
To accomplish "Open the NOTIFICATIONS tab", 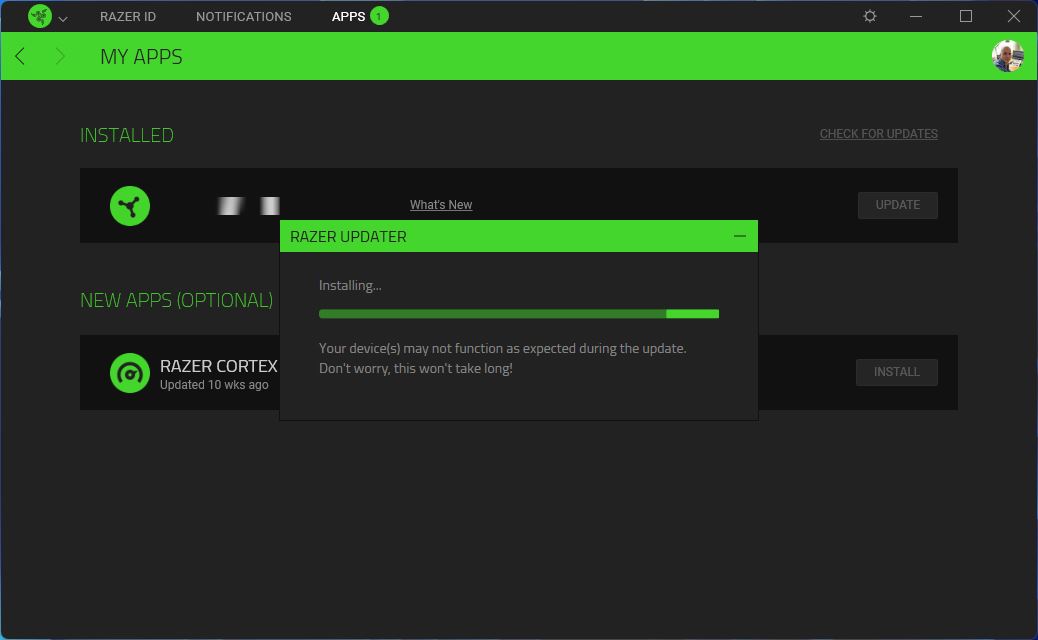I will tap(244, 17).
